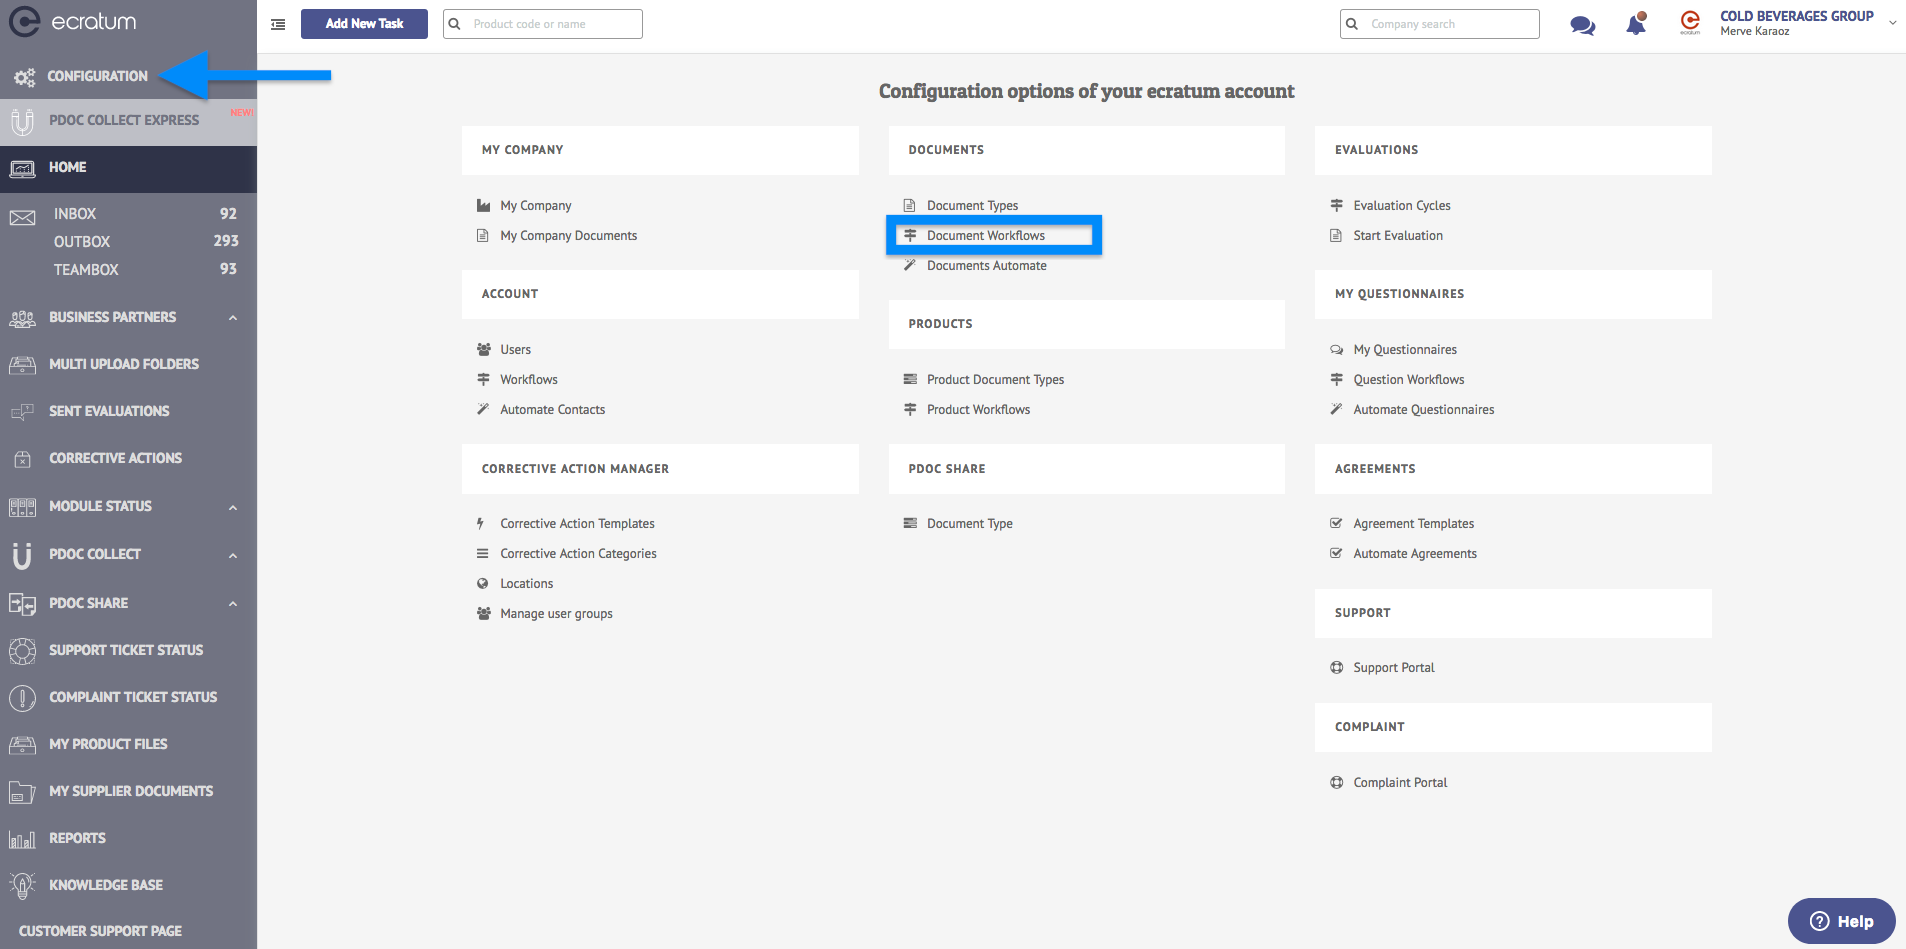Click the Corrective Actions first-aid icon
Viewport: 1906px width, 949px height.
pos(22,459)
